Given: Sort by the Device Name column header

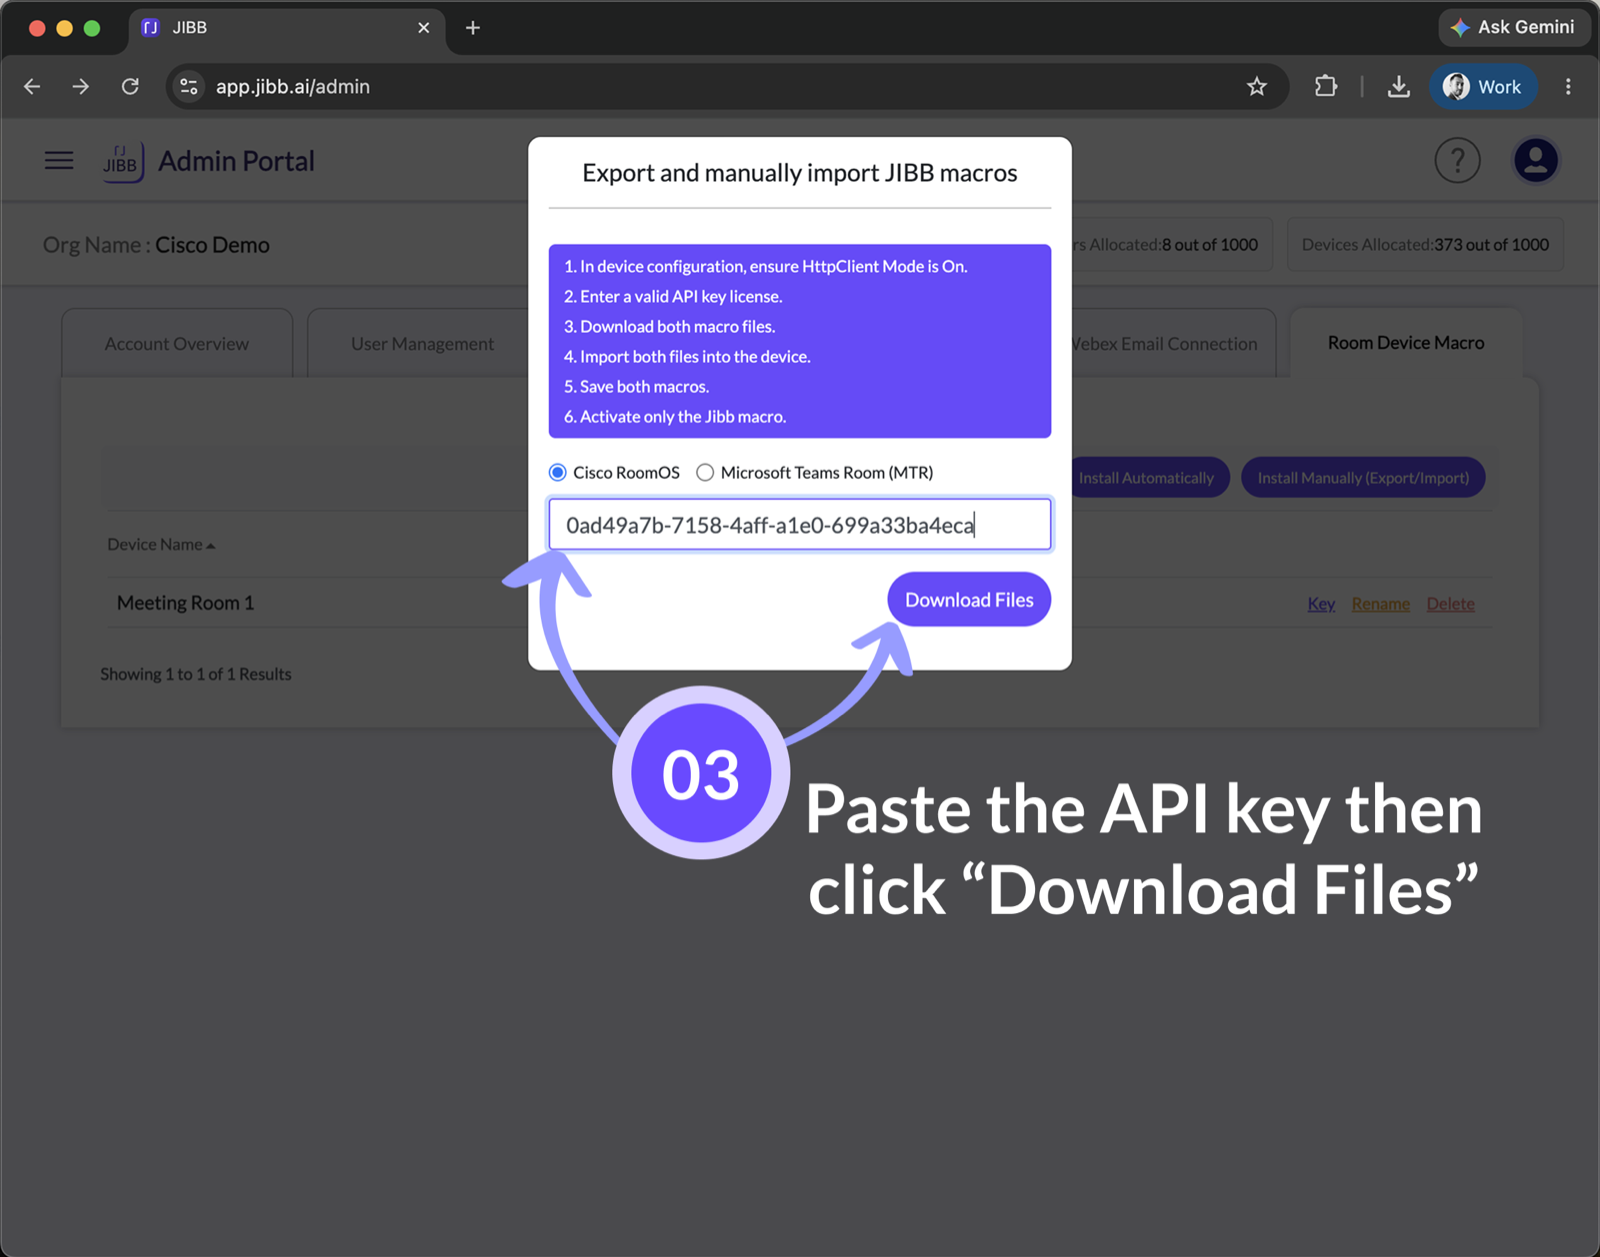Looking at the screenshot, I should 161,544.
